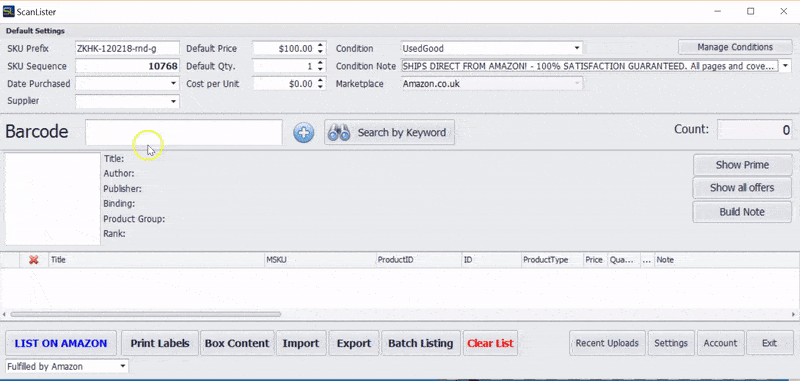This screenshot has height=381, width=800.
Task: Increase the Cost per Unit stepper
Action: 320,81
